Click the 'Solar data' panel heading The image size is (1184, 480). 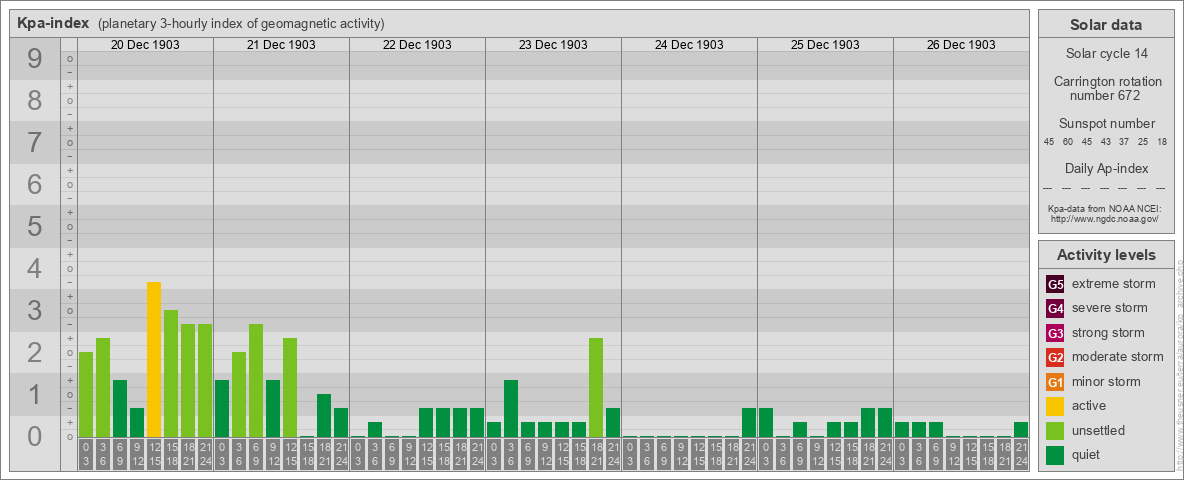click(x=1106, y=25)
